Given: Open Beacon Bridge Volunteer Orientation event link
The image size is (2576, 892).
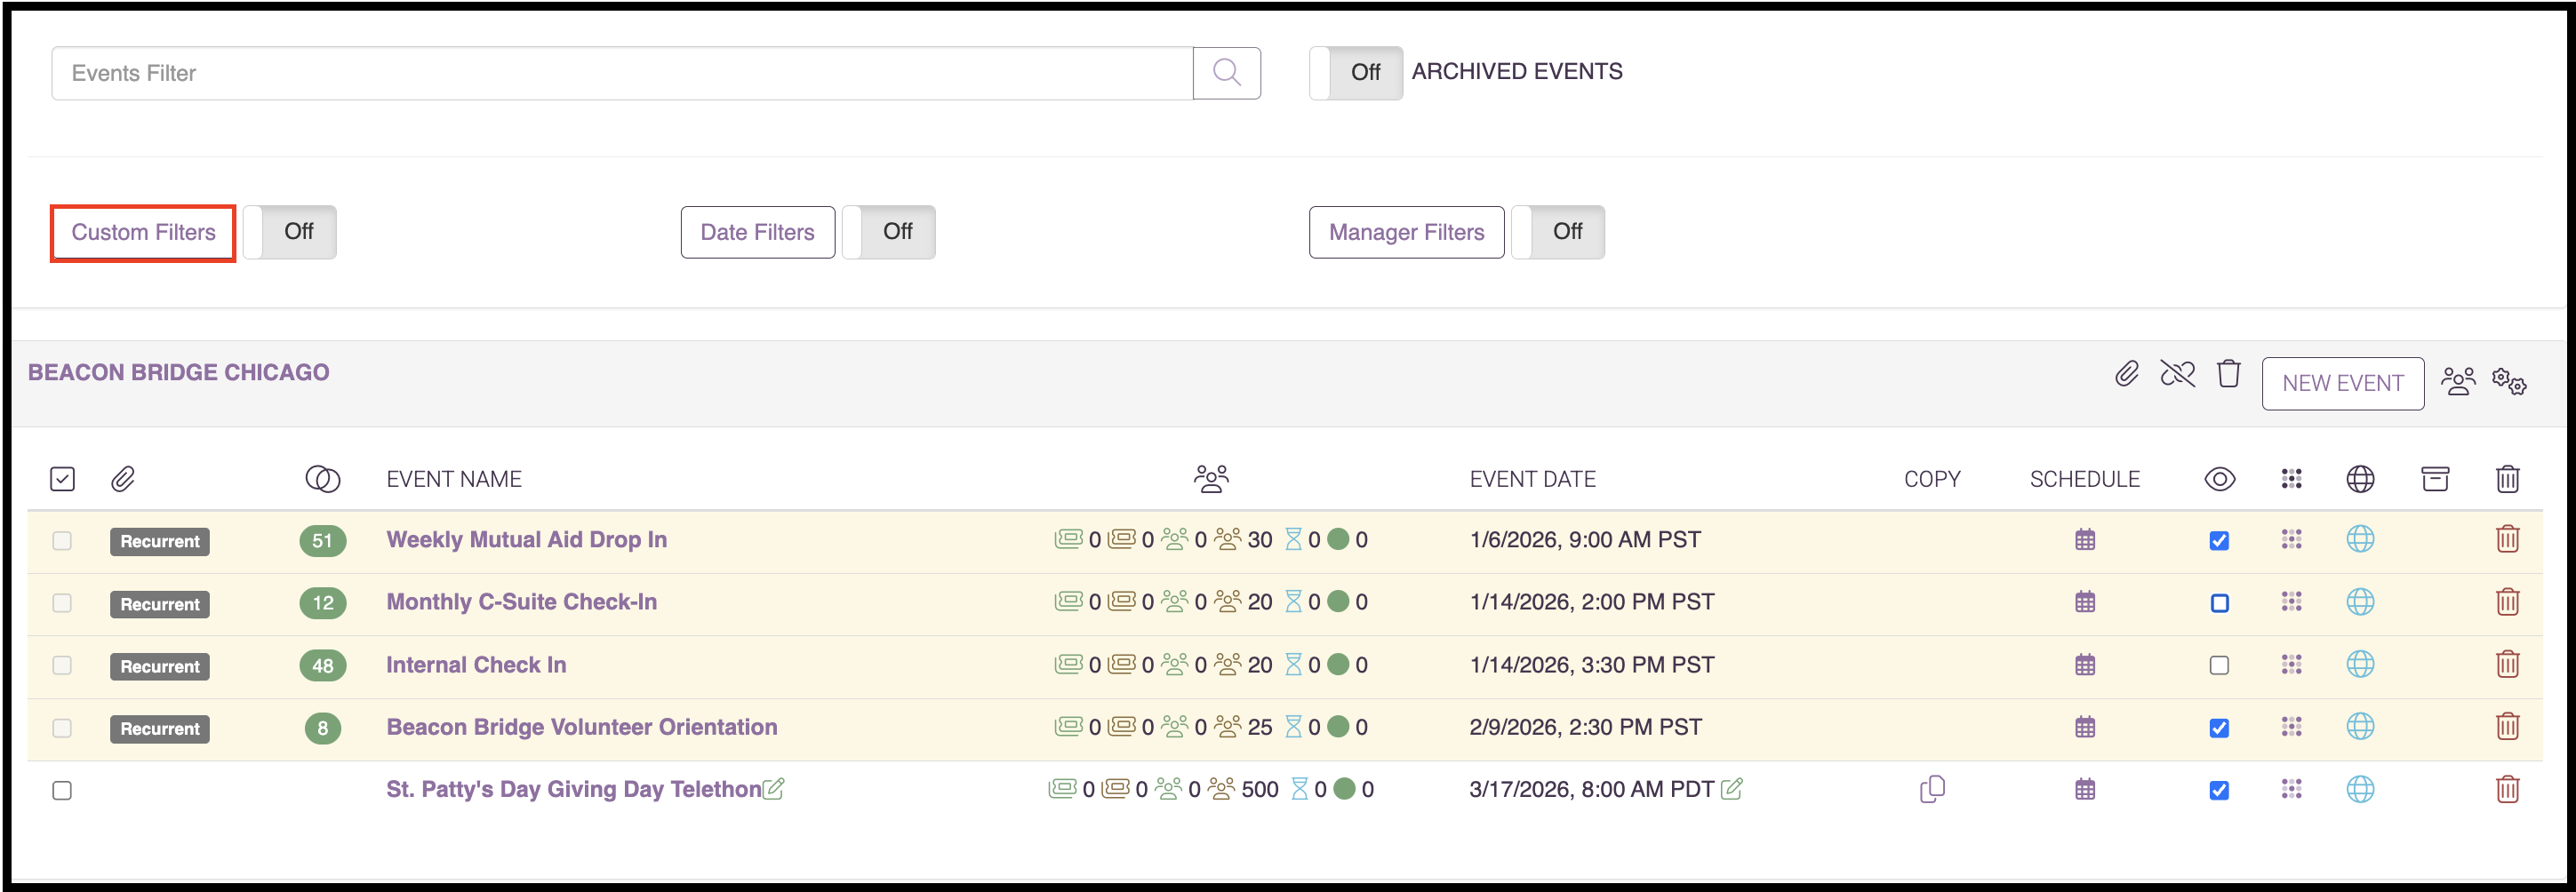Looking at the screenshot, I should [581, 727].
